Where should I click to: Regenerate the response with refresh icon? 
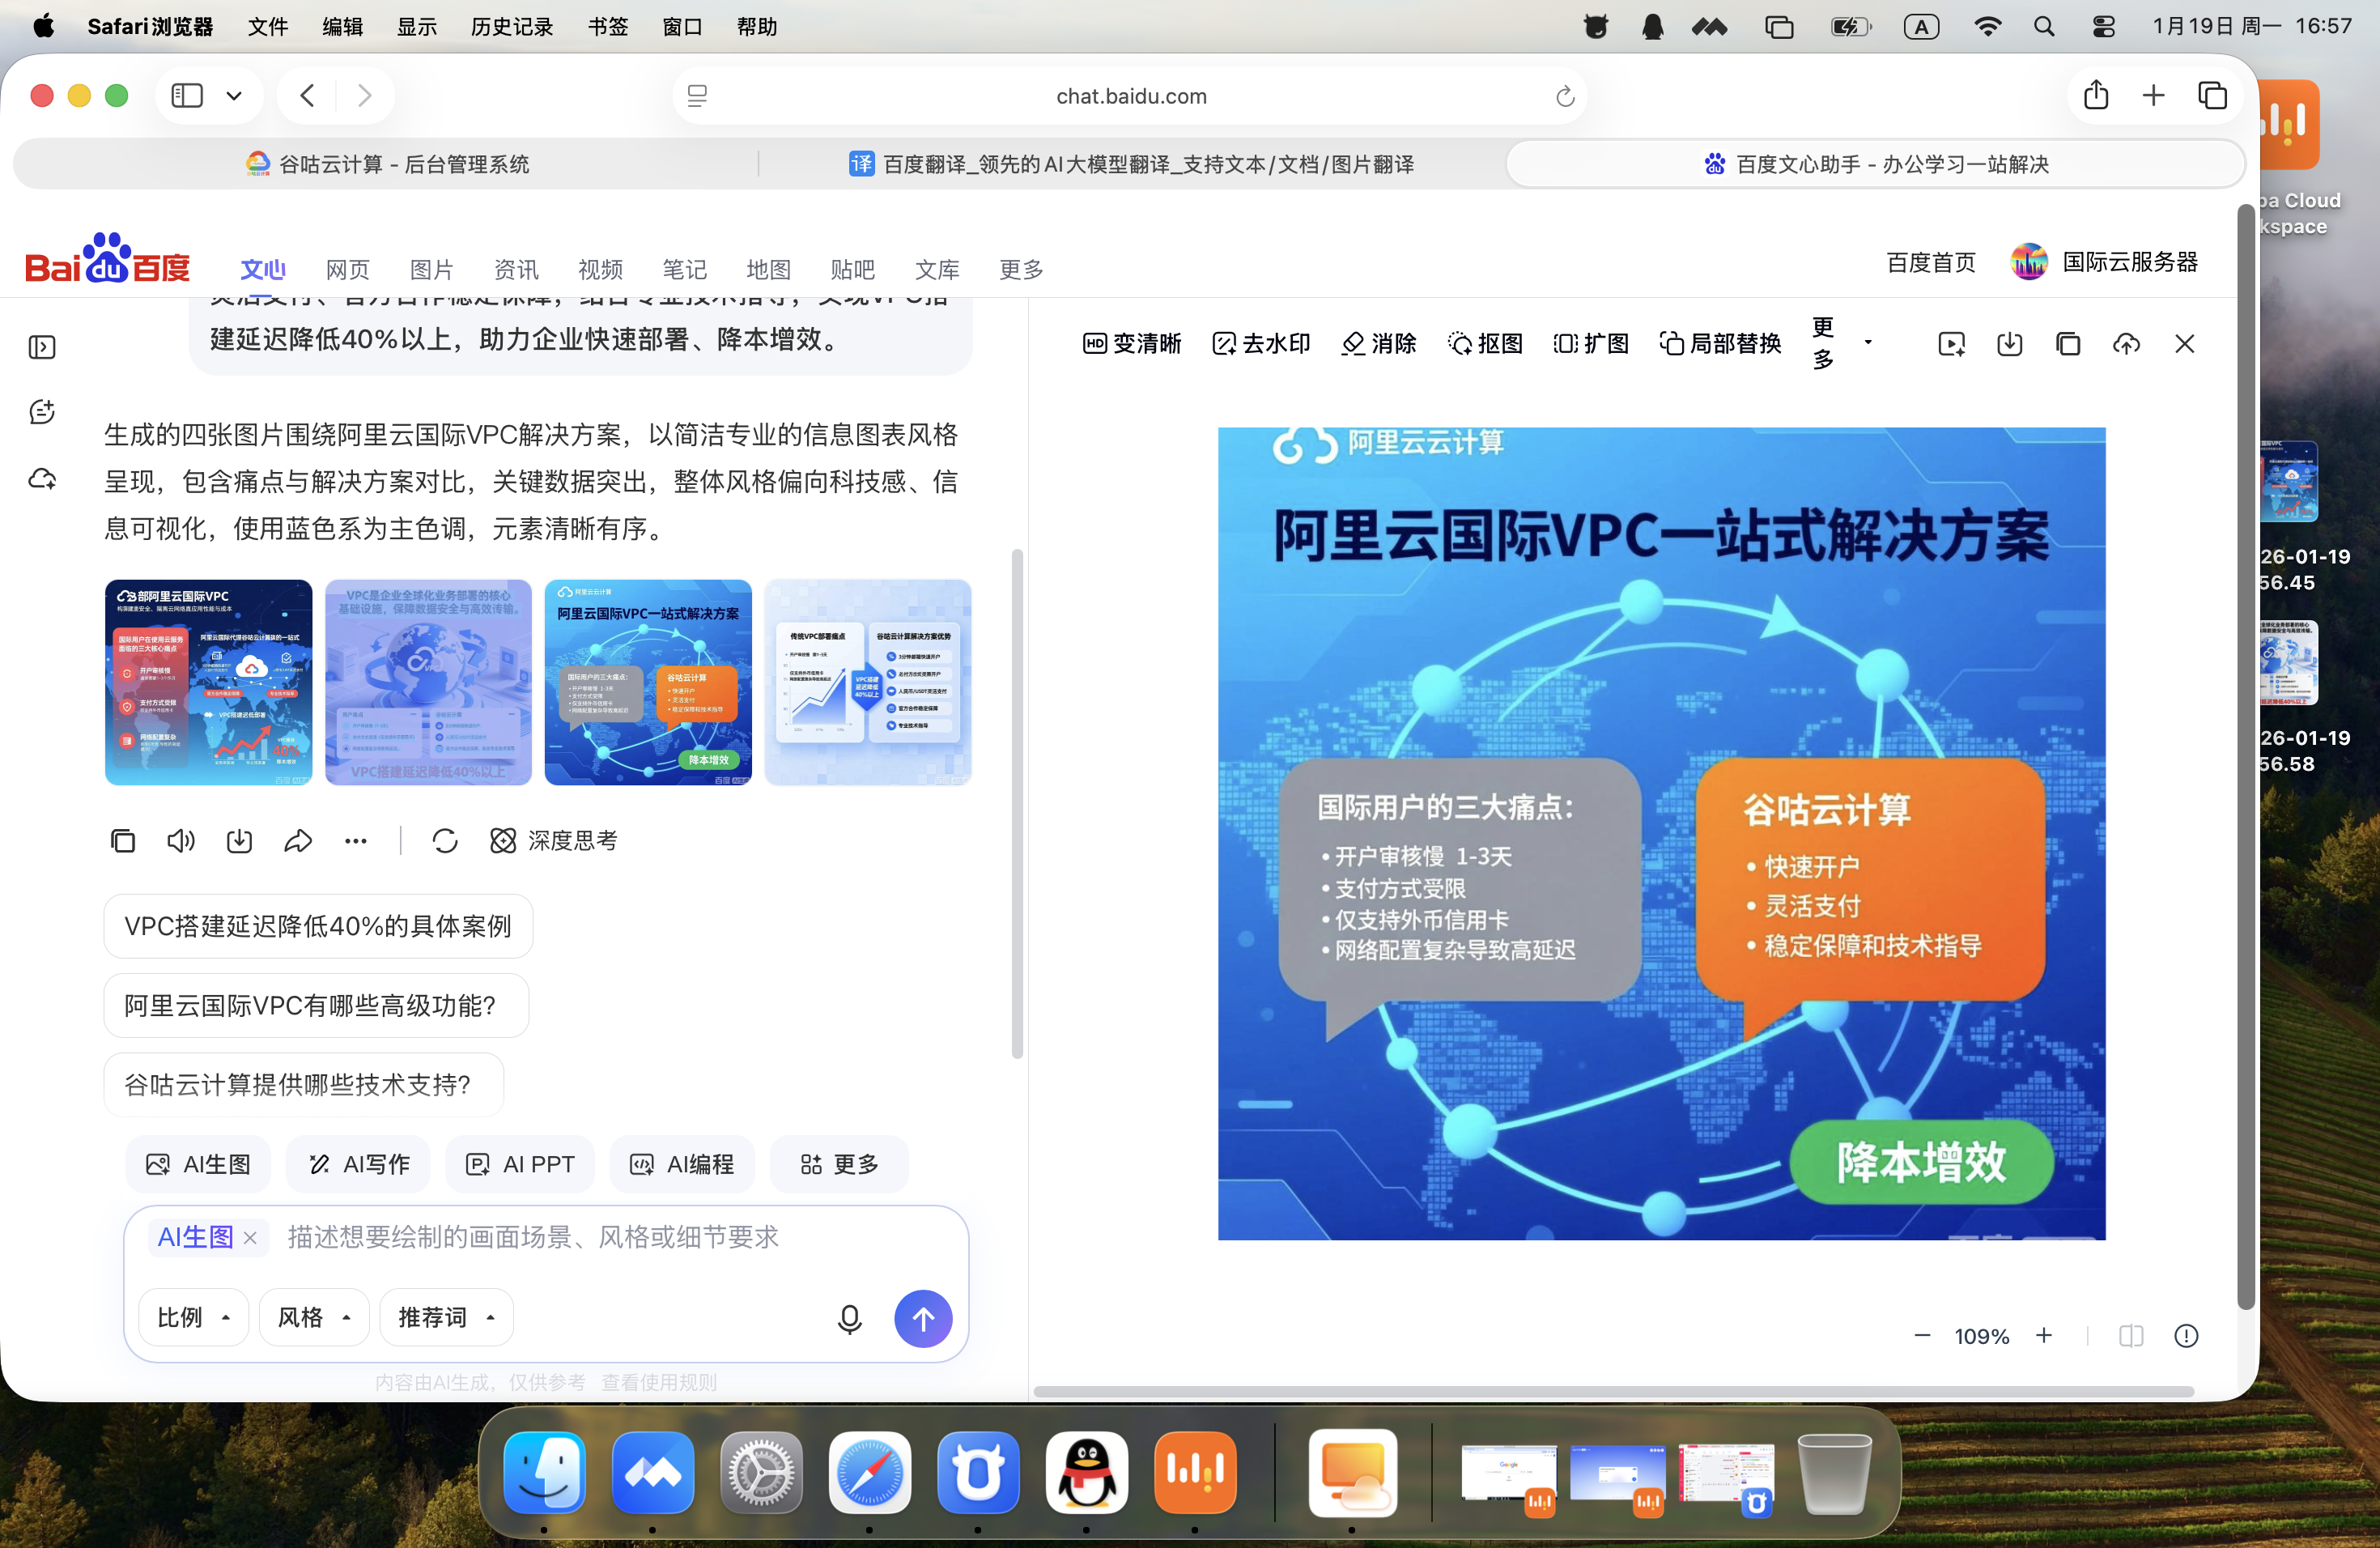click(x=445, y=841)
